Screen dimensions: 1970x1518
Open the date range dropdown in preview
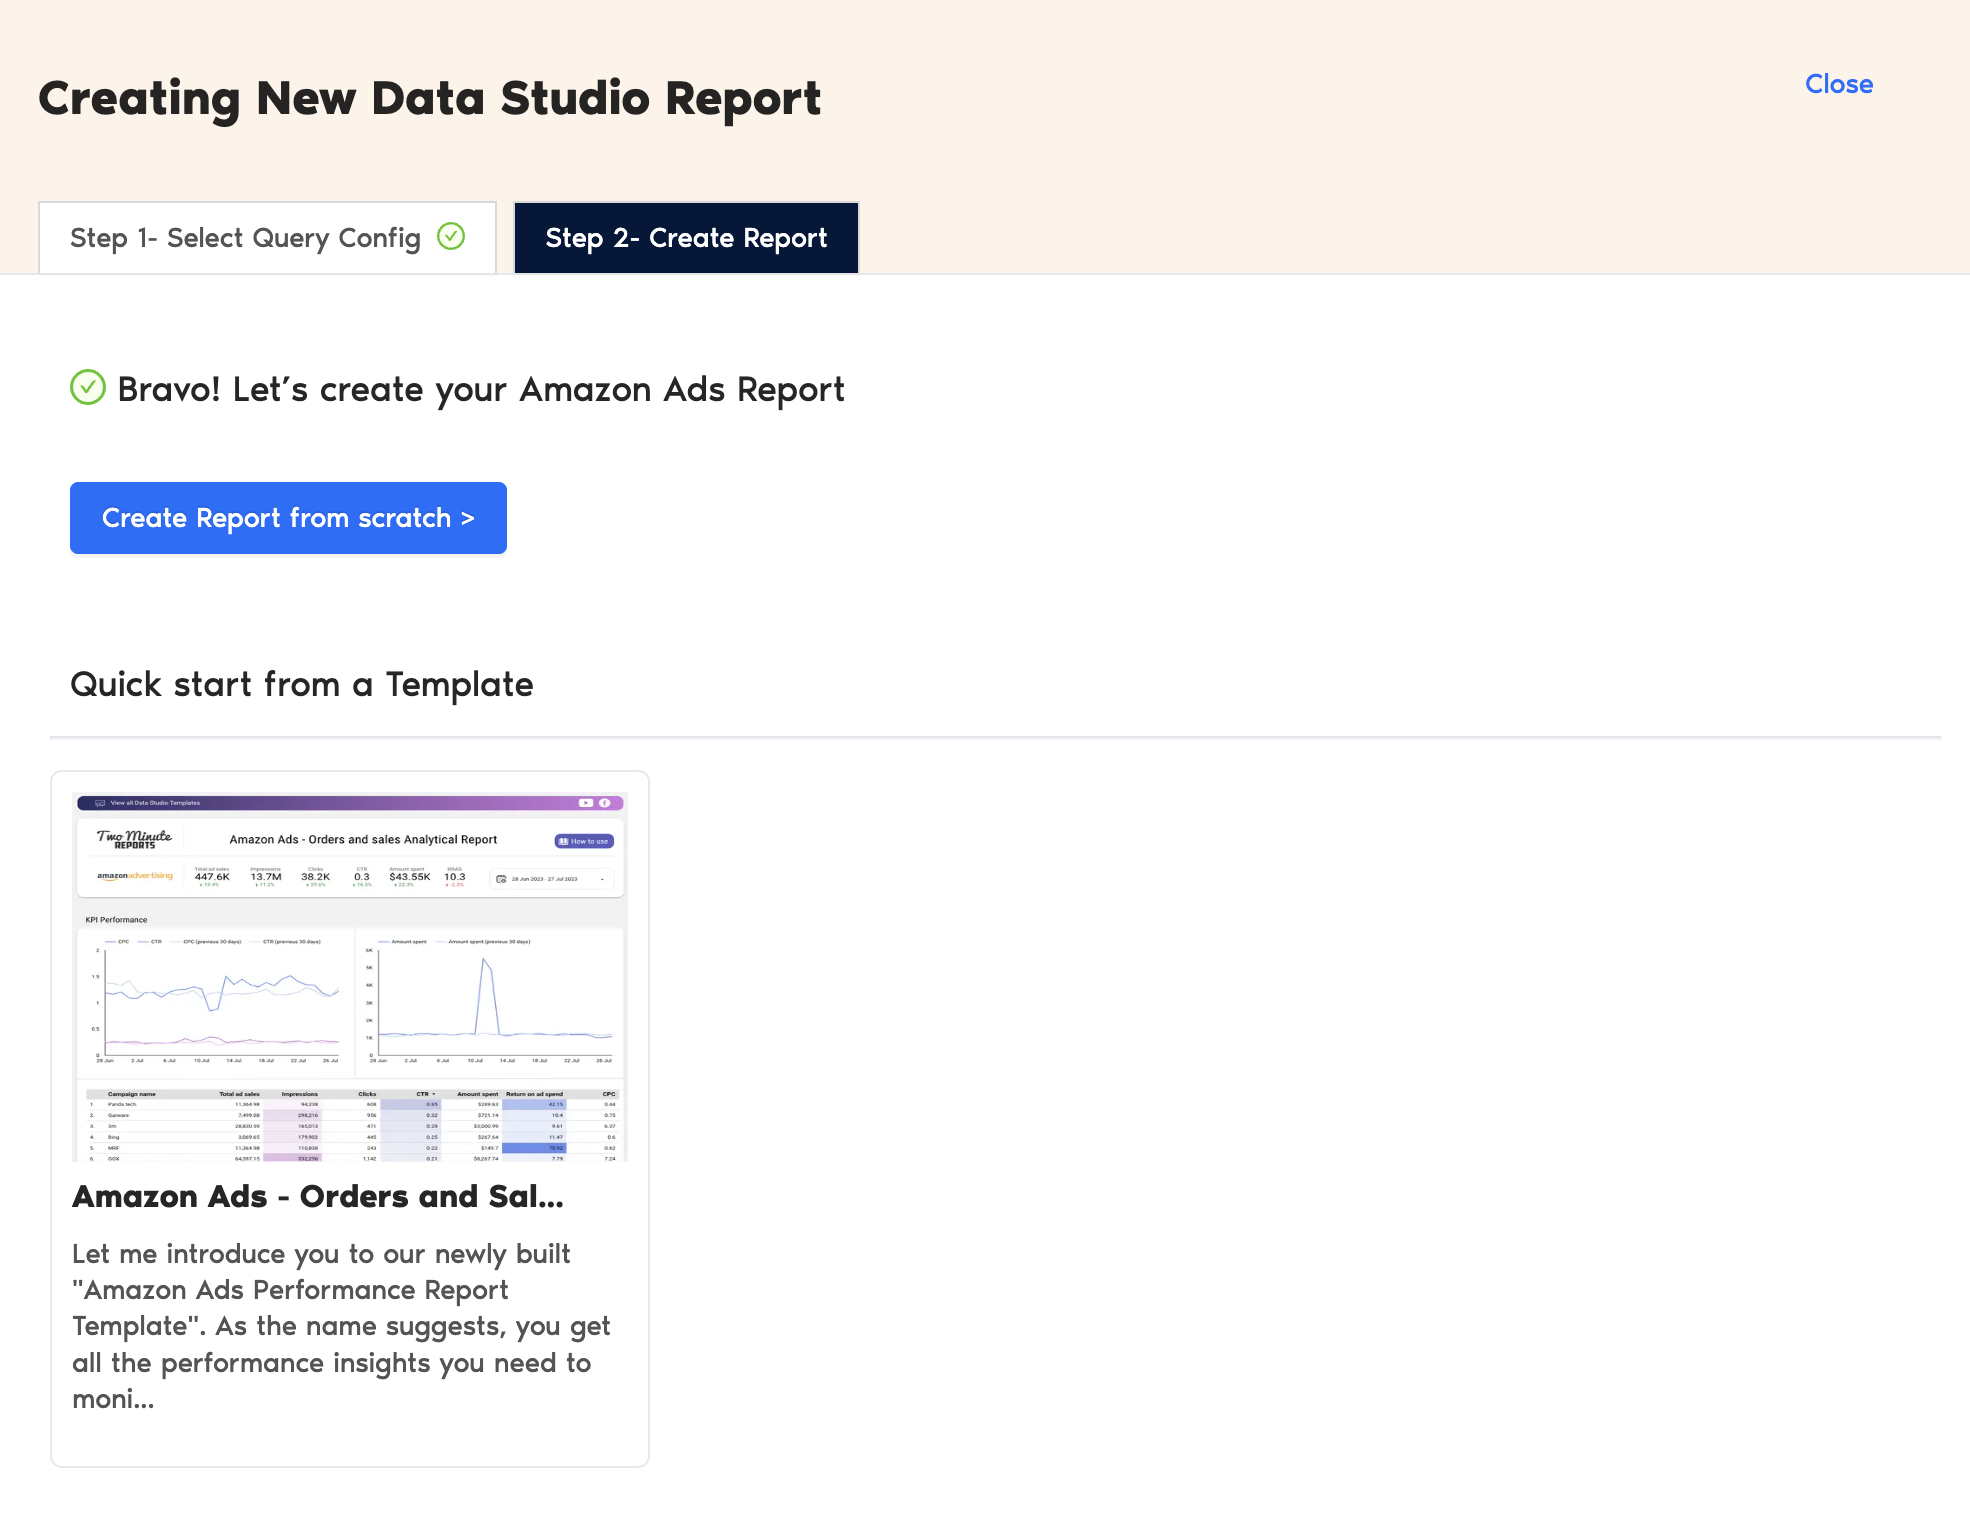[602, 879]
